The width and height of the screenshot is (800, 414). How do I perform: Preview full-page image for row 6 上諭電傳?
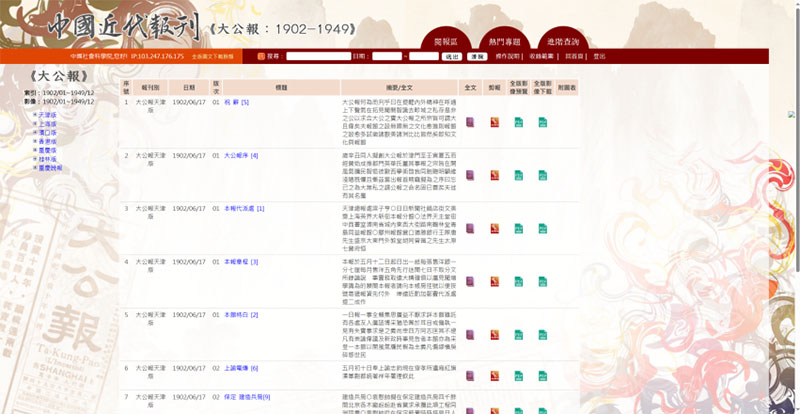coord(519,376)
